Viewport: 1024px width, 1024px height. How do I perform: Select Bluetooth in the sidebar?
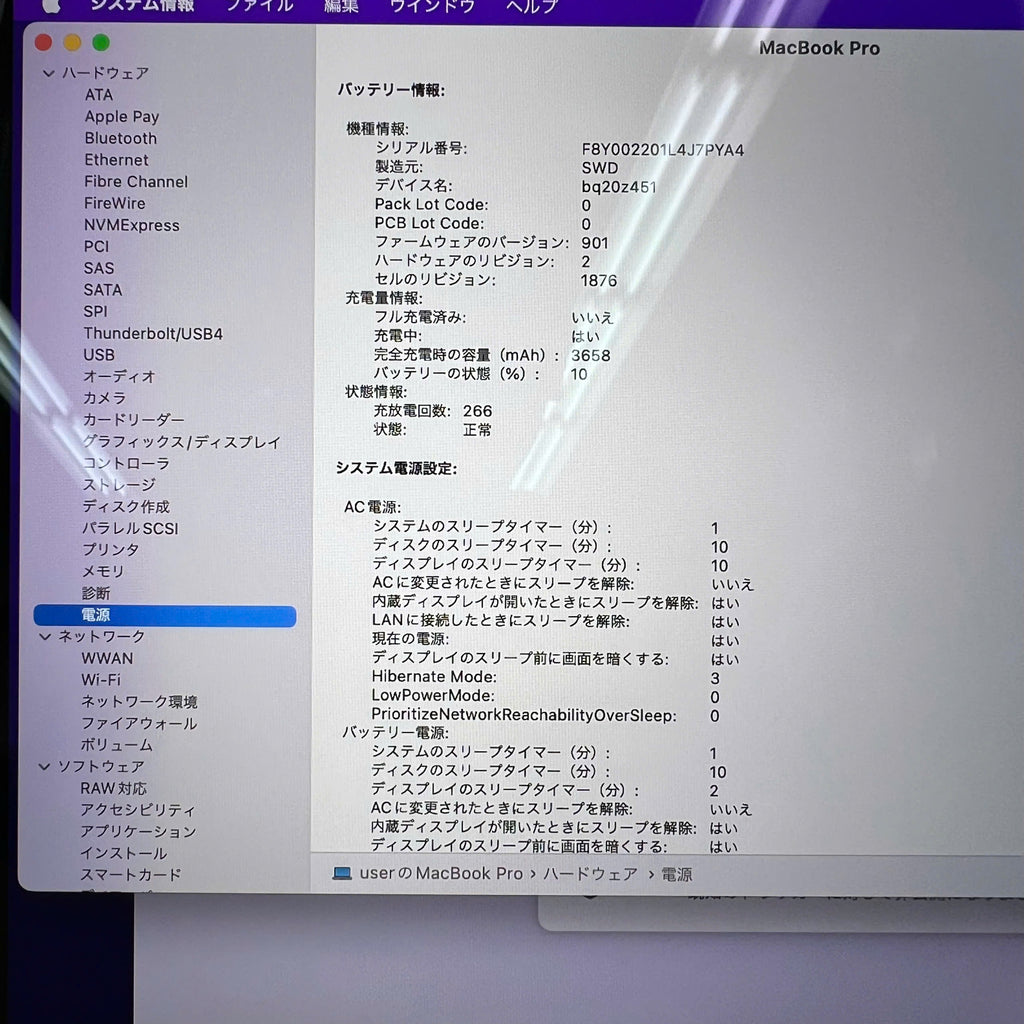click(120, 138)
